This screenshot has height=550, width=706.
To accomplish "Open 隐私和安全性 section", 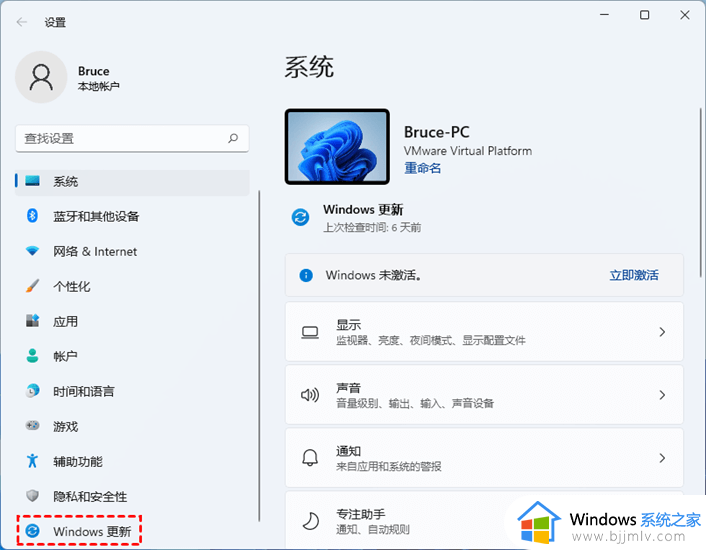I will point(132,496).
